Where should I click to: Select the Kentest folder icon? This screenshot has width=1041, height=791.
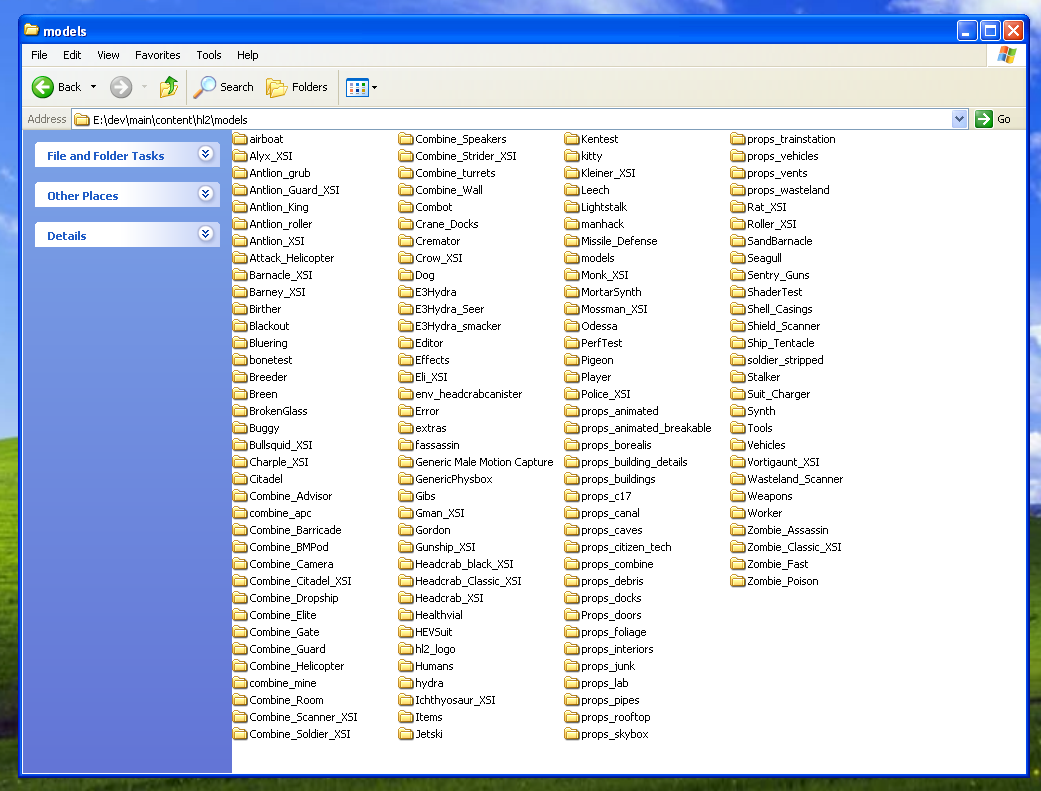point(572,139)
